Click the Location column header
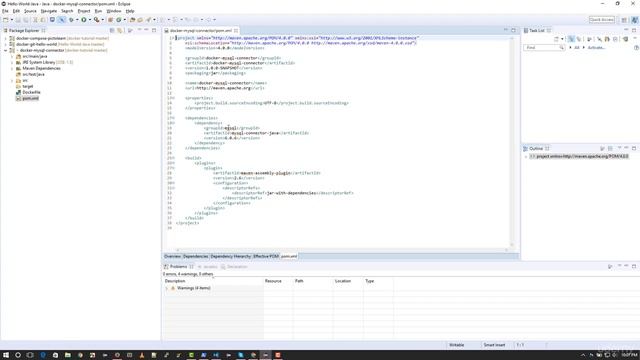The width and height of the screenshot is (640, 360). point(343,281)
